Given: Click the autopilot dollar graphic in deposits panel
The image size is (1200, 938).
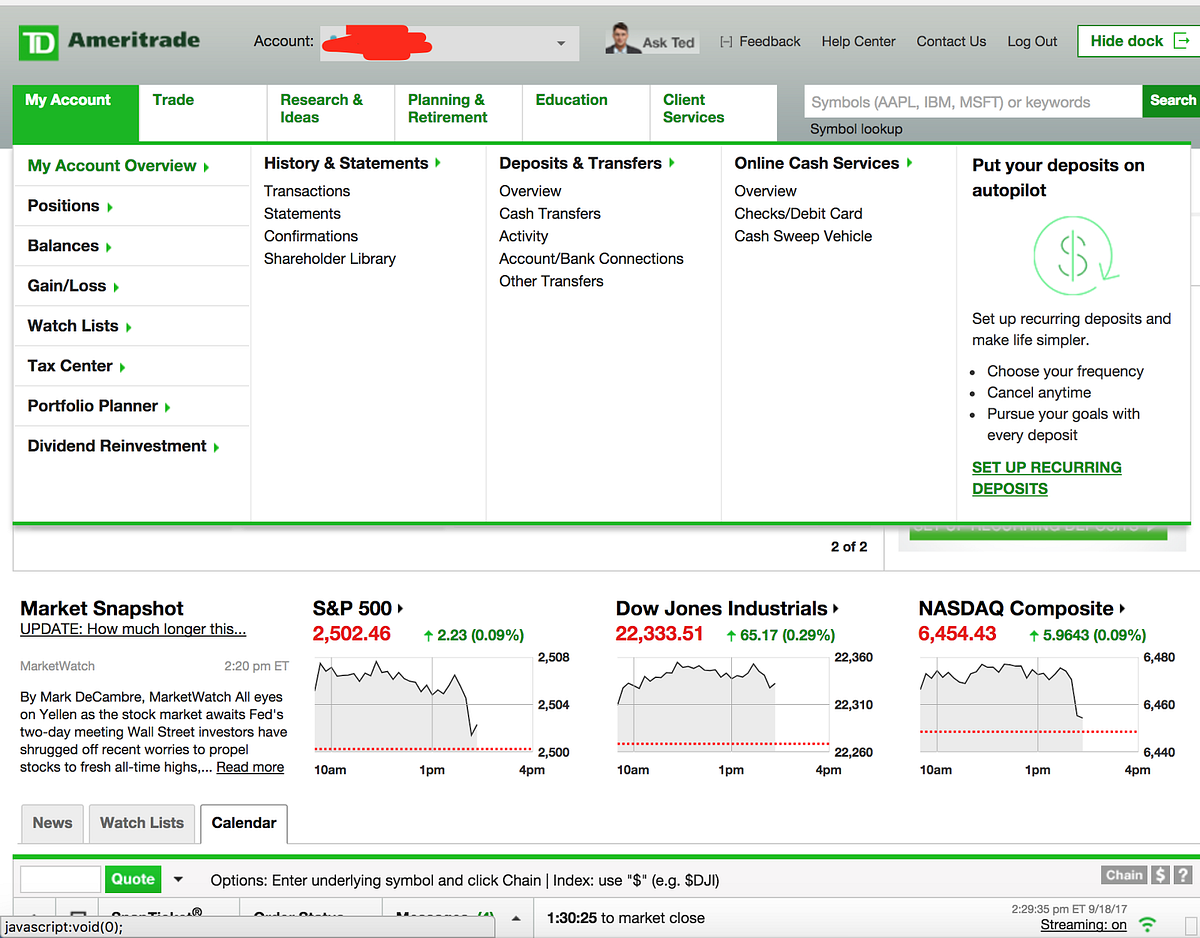Looking at the screenshot, I should (x=1075, y=258).
